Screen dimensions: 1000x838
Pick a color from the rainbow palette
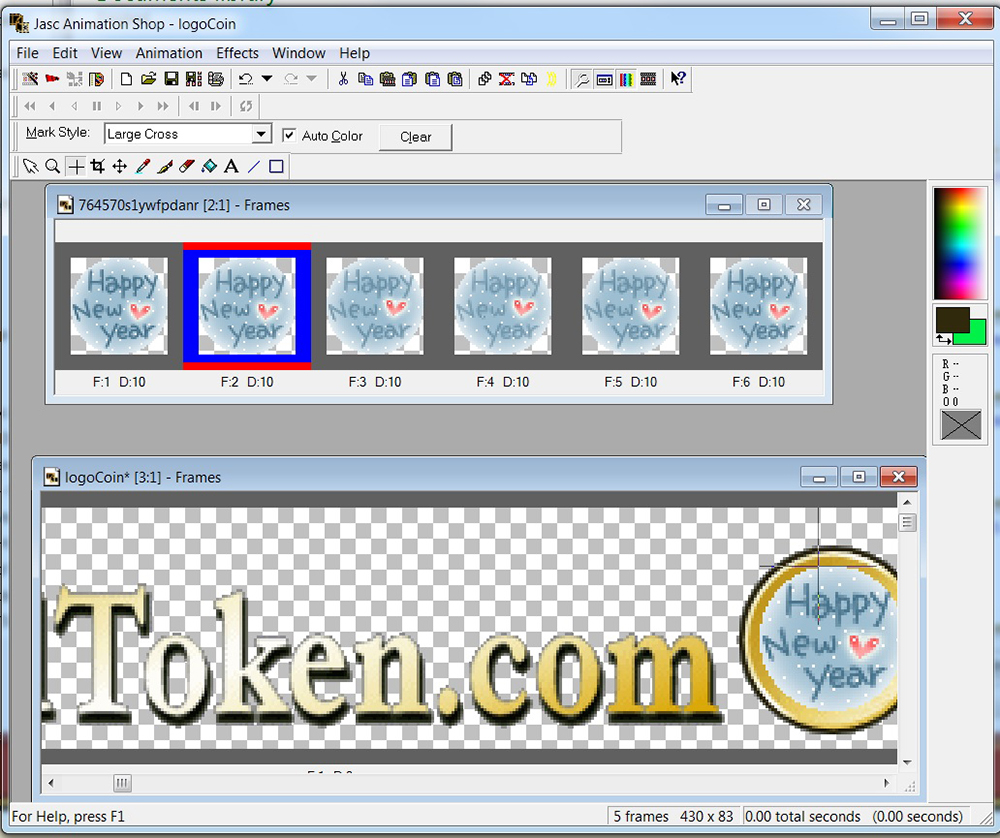pos(959,242)
